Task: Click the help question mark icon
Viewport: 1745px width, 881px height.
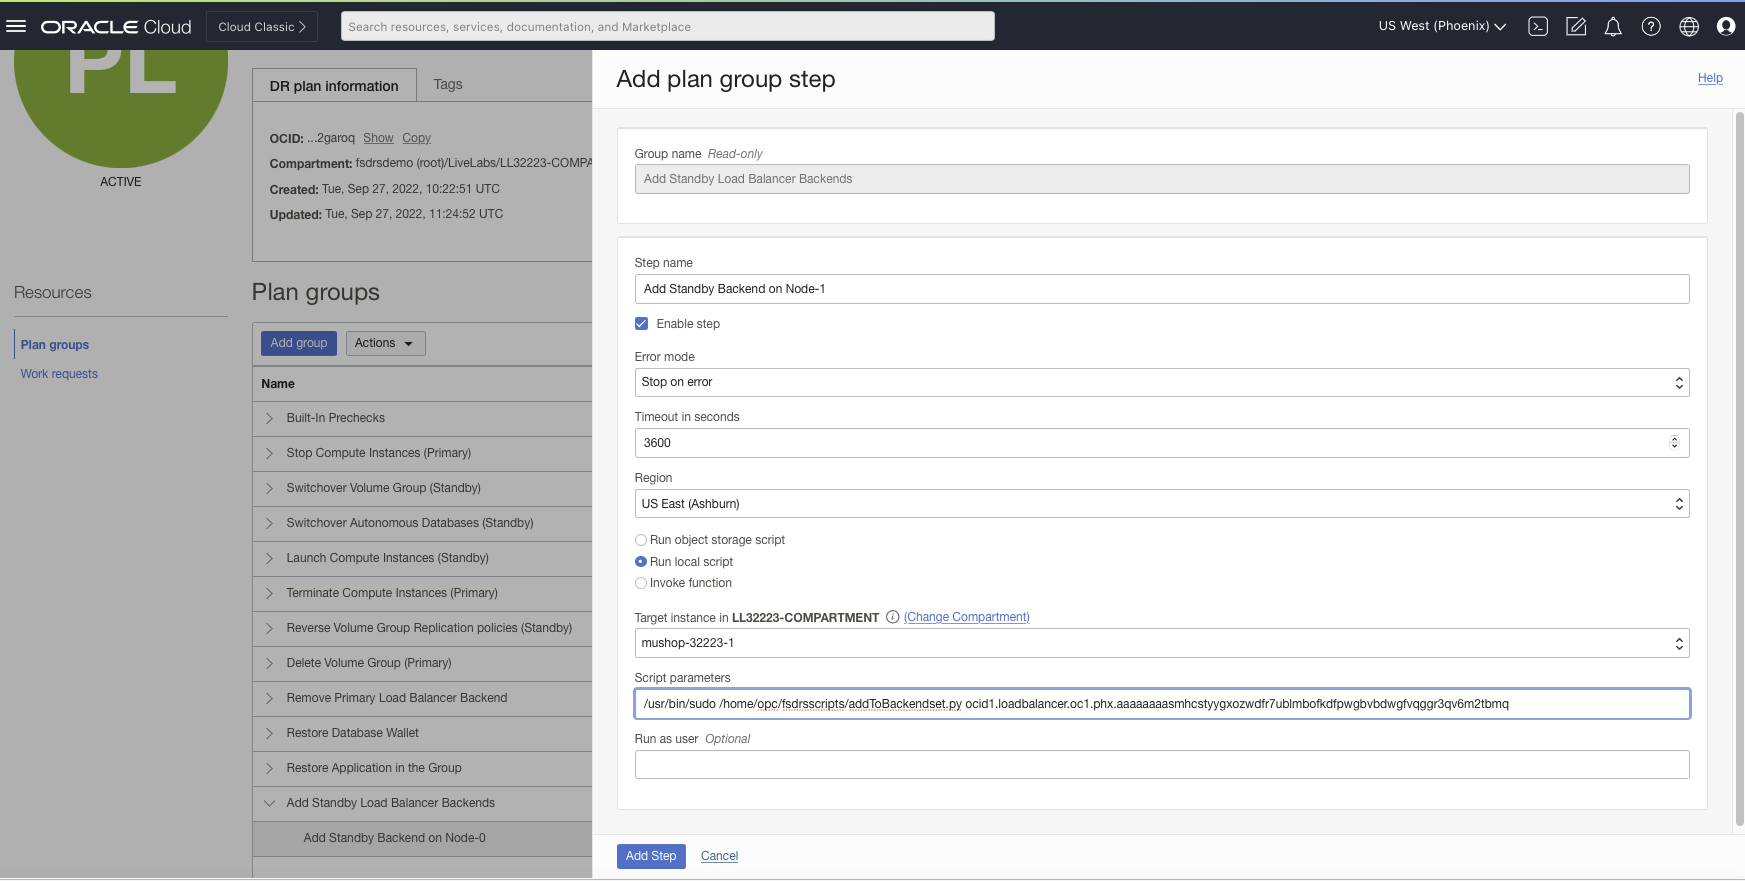Action: (1651, 27)
